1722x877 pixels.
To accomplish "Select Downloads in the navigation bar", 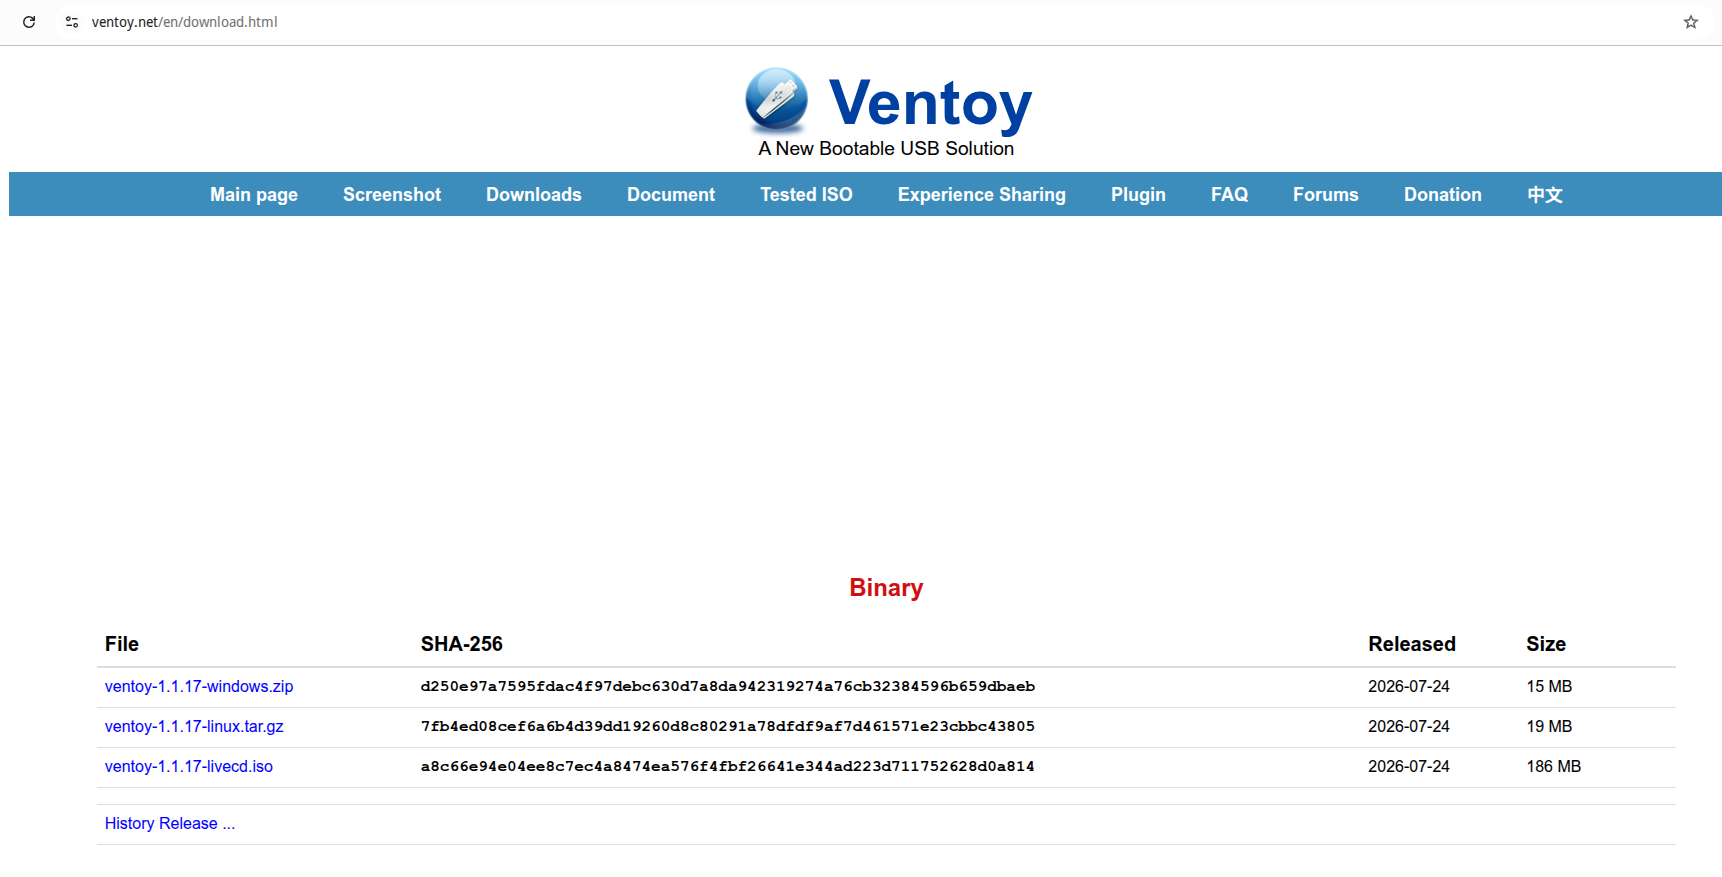I will (534, 195).
